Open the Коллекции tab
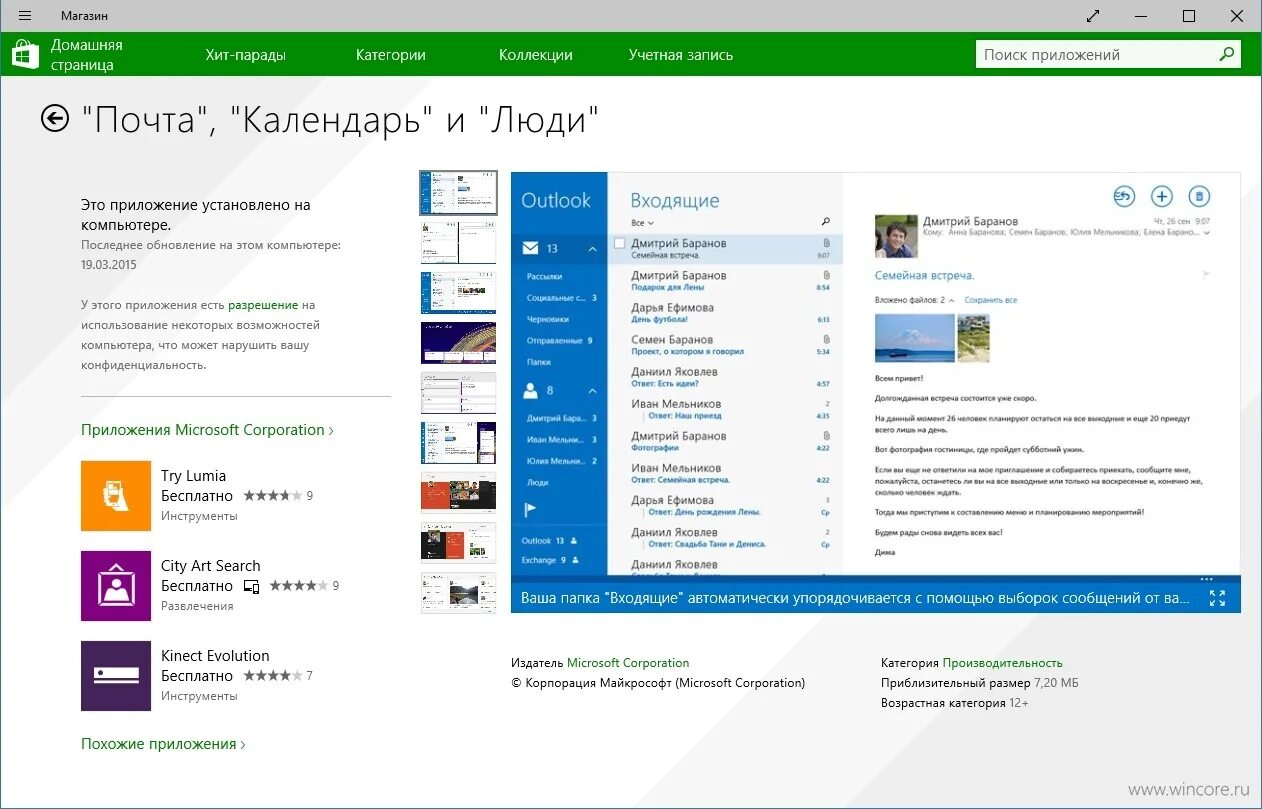This screenshot has height=809, width=1262. [535, 54]
